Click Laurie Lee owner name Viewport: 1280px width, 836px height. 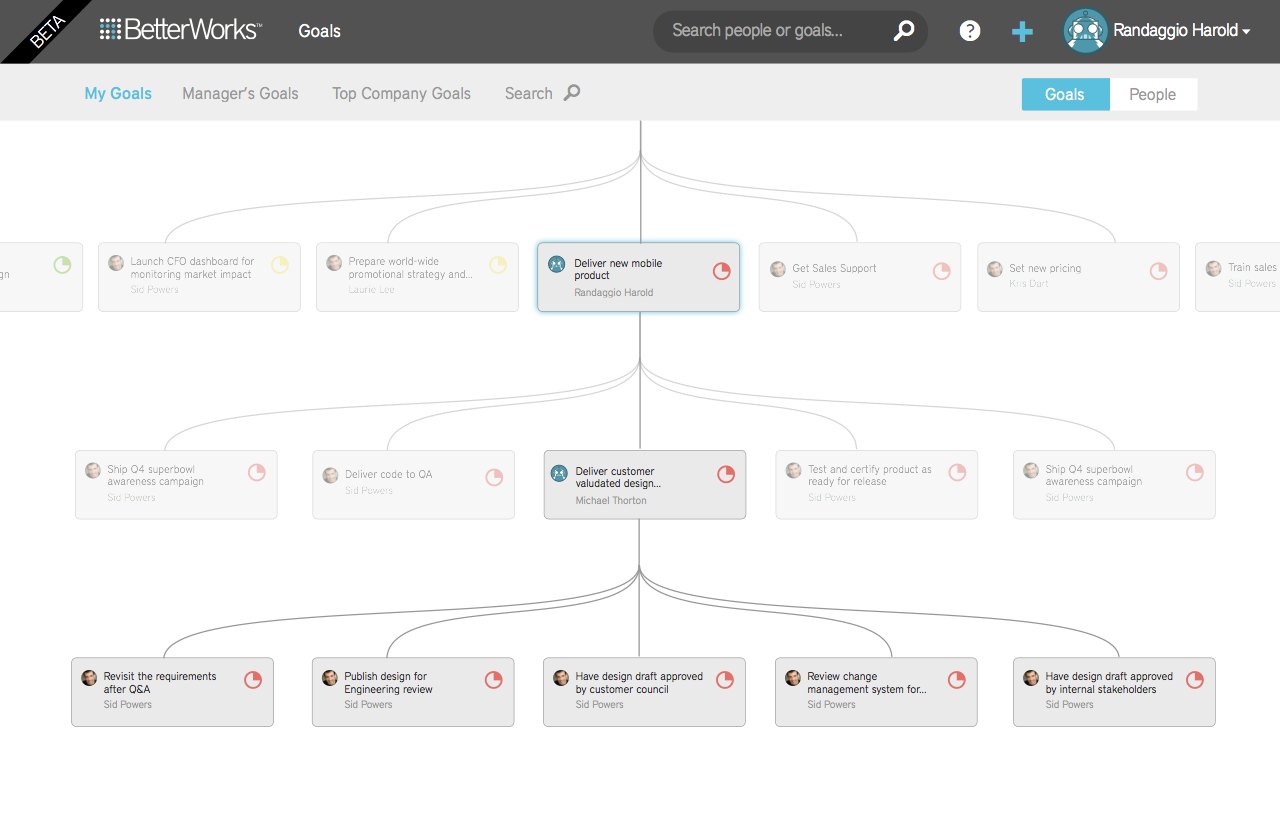pyautogui.click(x=372, y=290)
